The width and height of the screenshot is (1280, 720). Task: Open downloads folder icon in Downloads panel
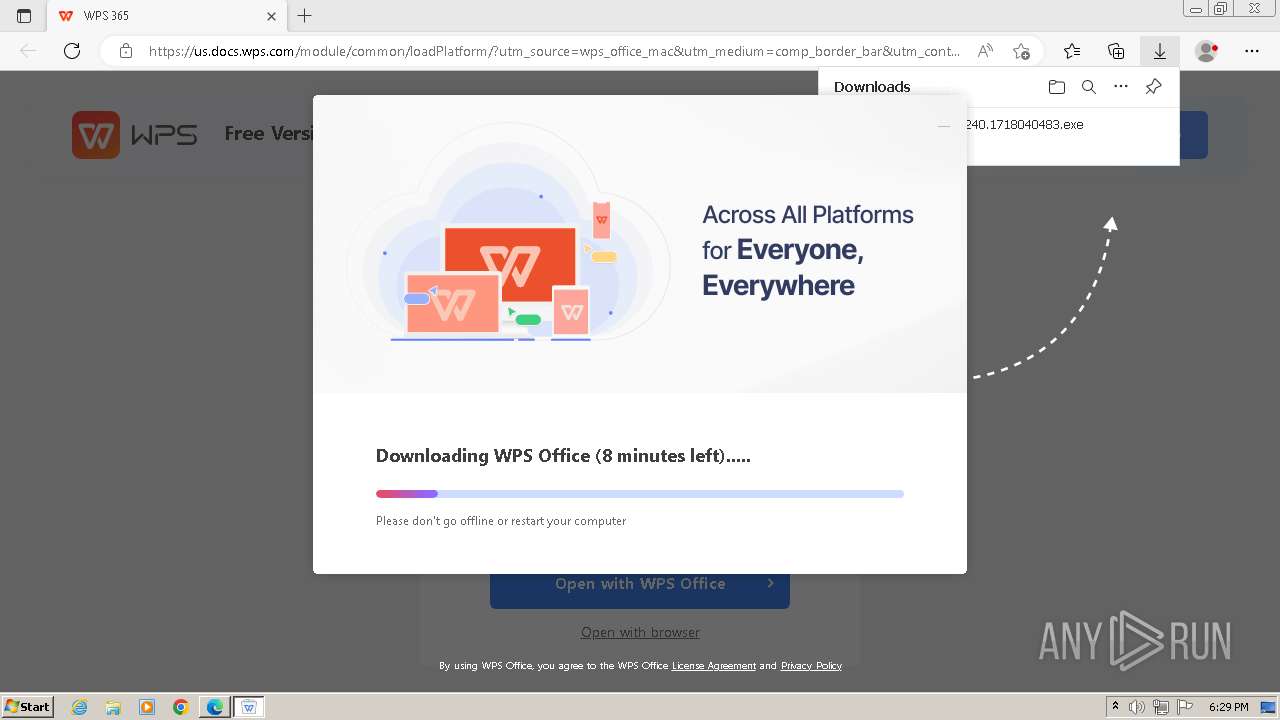[1057, 87]
